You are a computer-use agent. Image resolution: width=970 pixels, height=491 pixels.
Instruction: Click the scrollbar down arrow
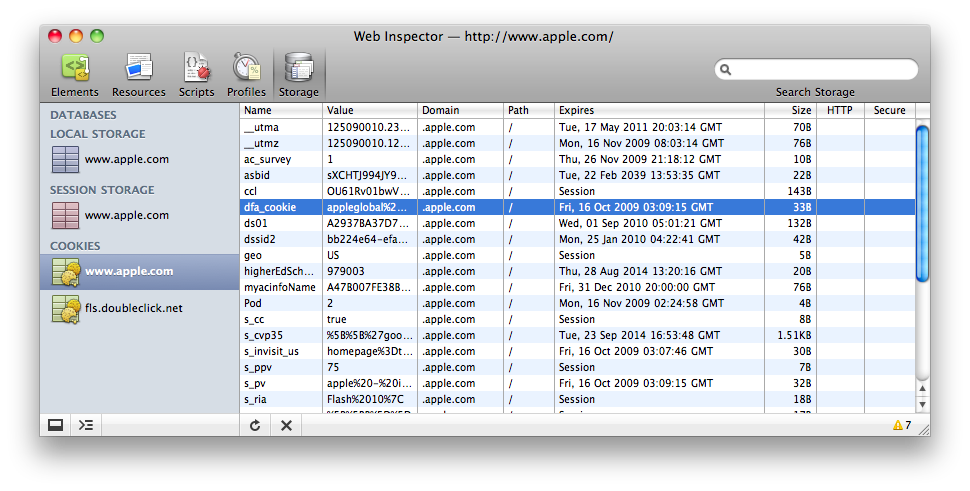[922, 404]
